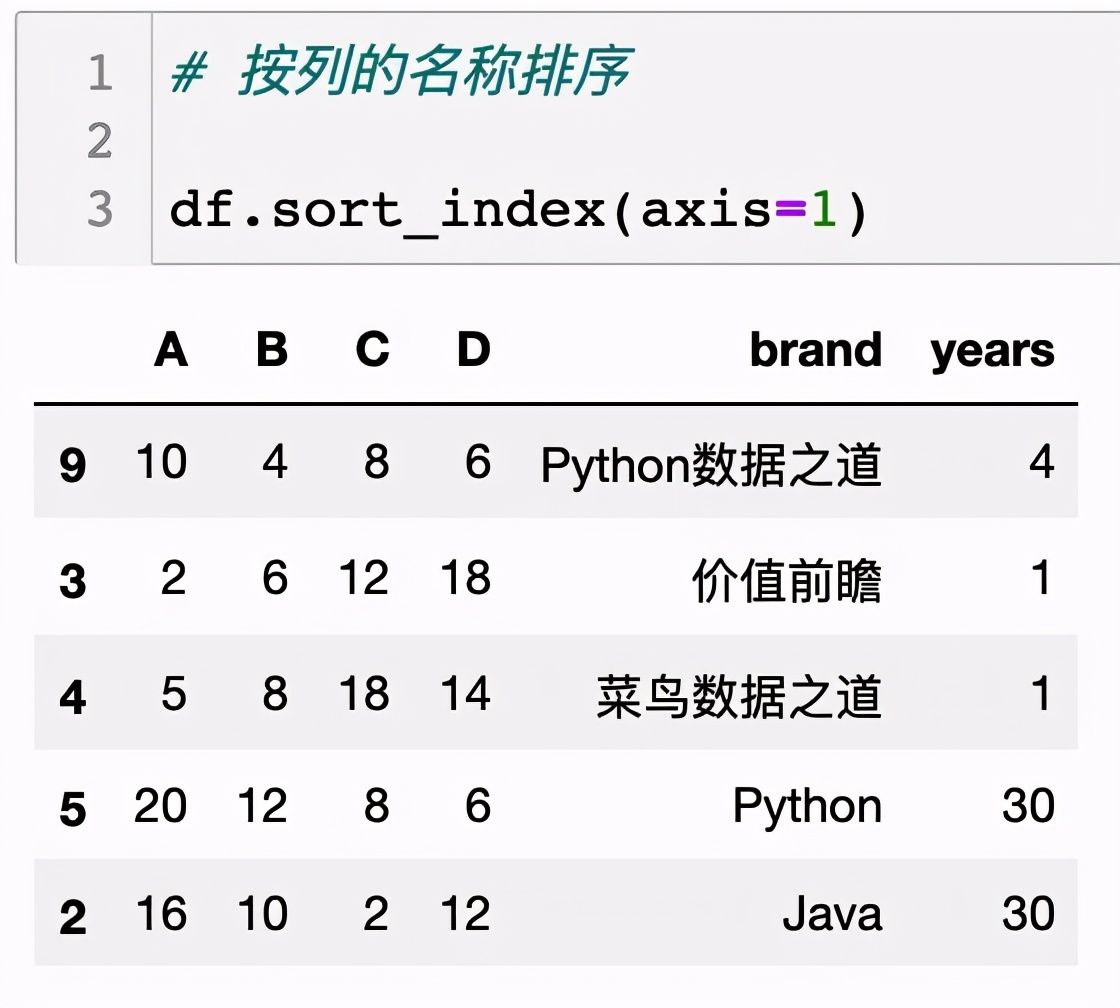Click value 4 in column B, row 9
Viewport: 1120px width, 1008px height.
point(275,461)
